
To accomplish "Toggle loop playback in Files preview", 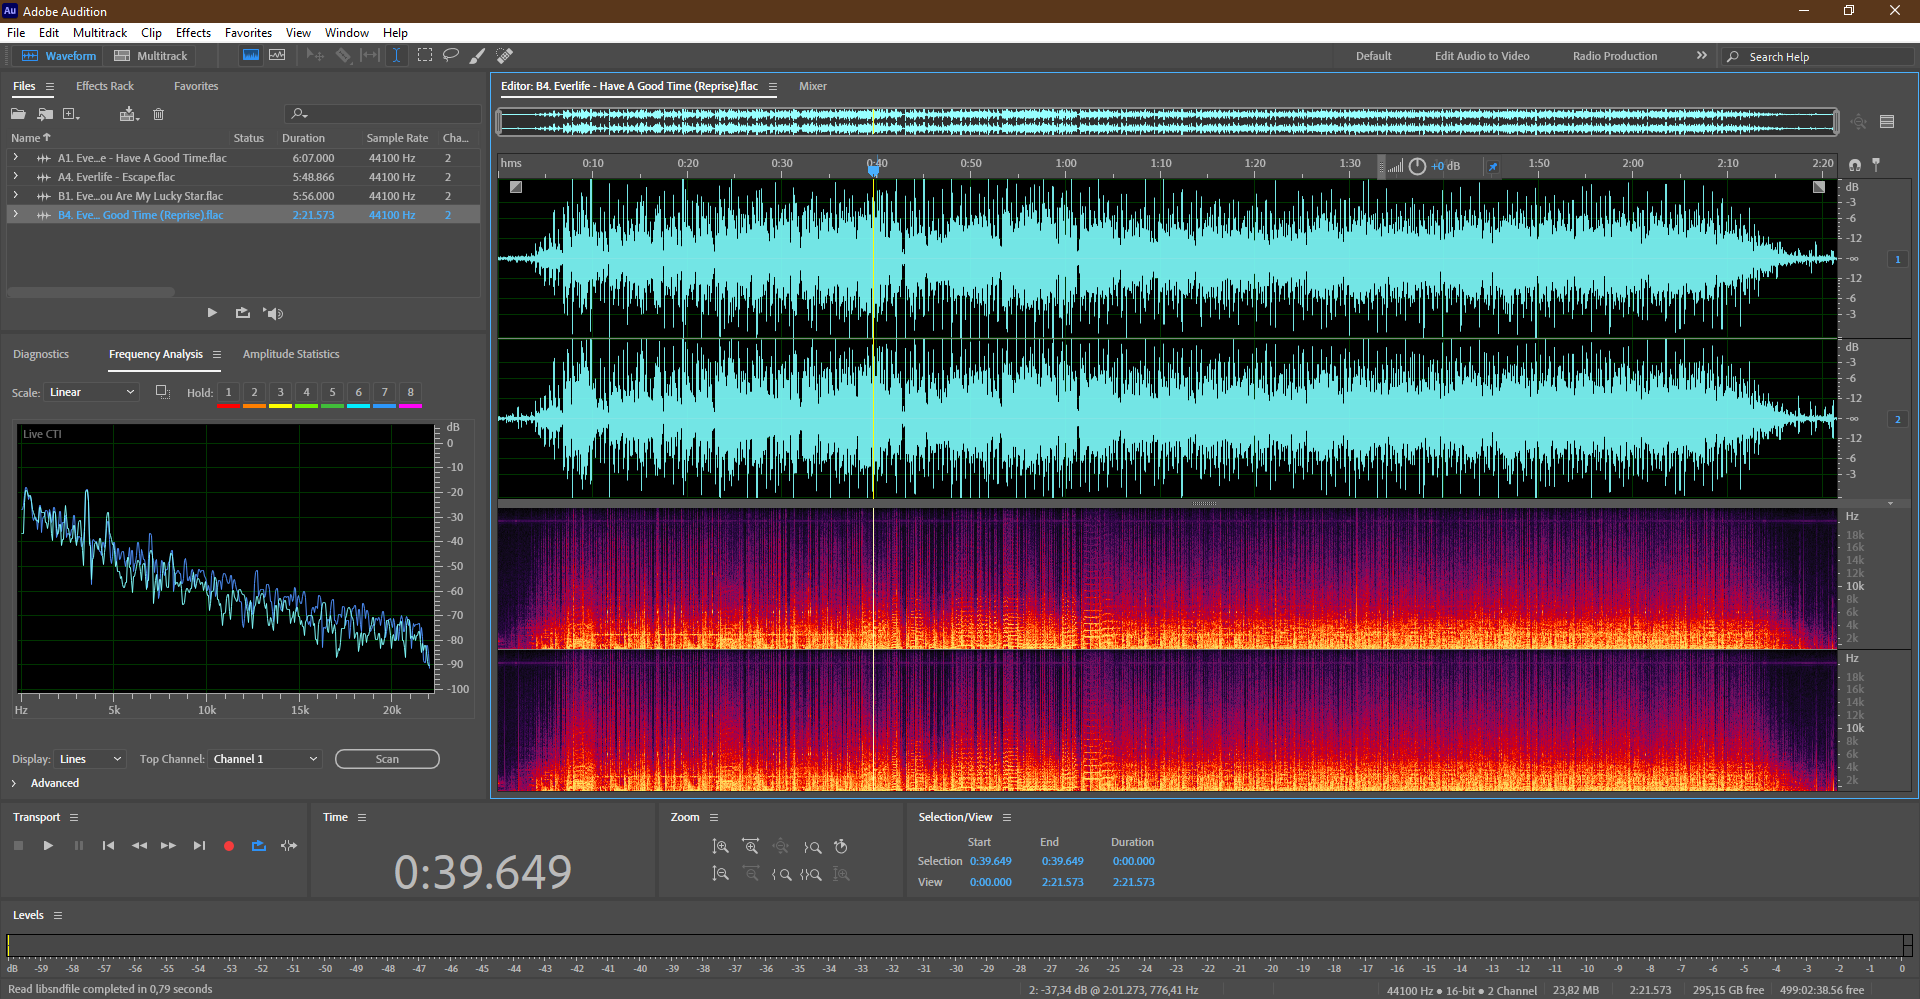I will tap(242, 313).
